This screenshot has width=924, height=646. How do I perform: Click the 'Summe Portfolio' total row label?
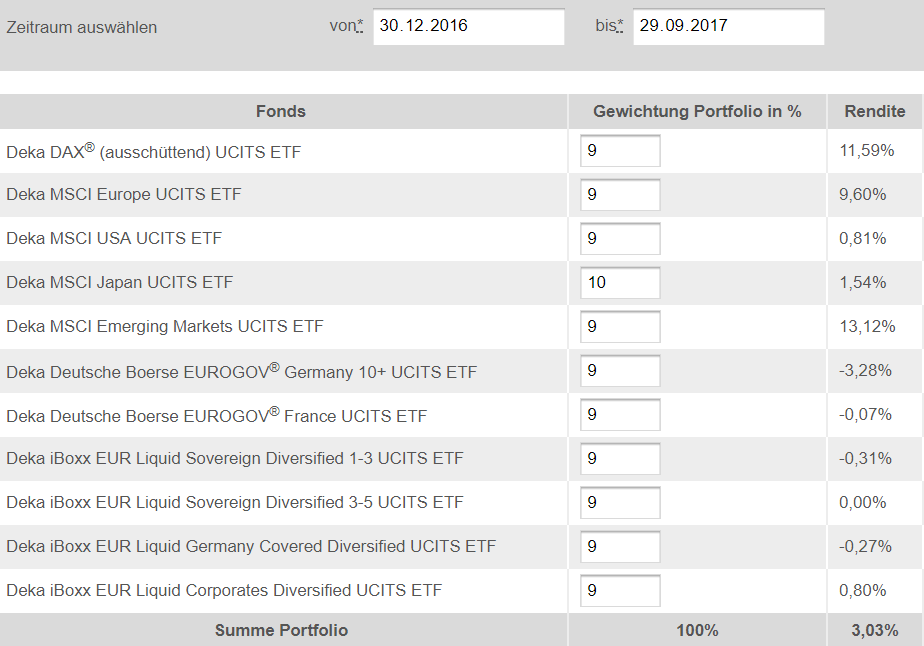281,630
